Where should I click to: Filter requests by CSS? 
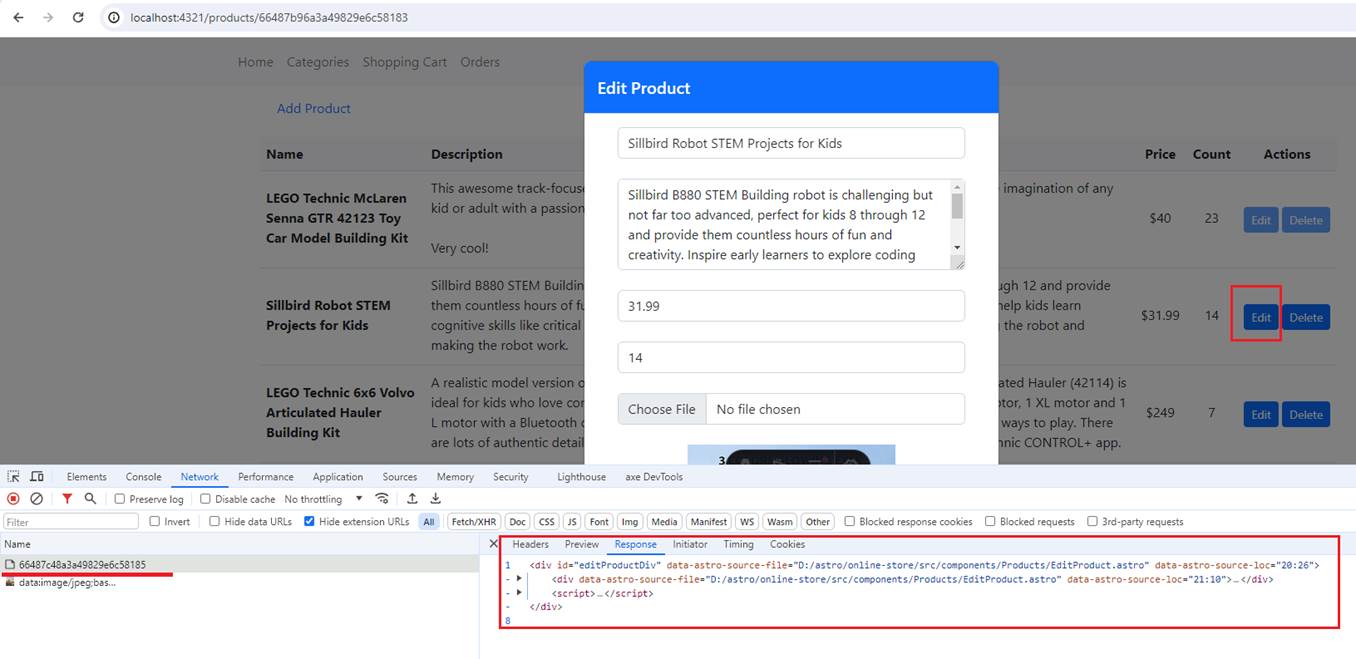[546, 521]
